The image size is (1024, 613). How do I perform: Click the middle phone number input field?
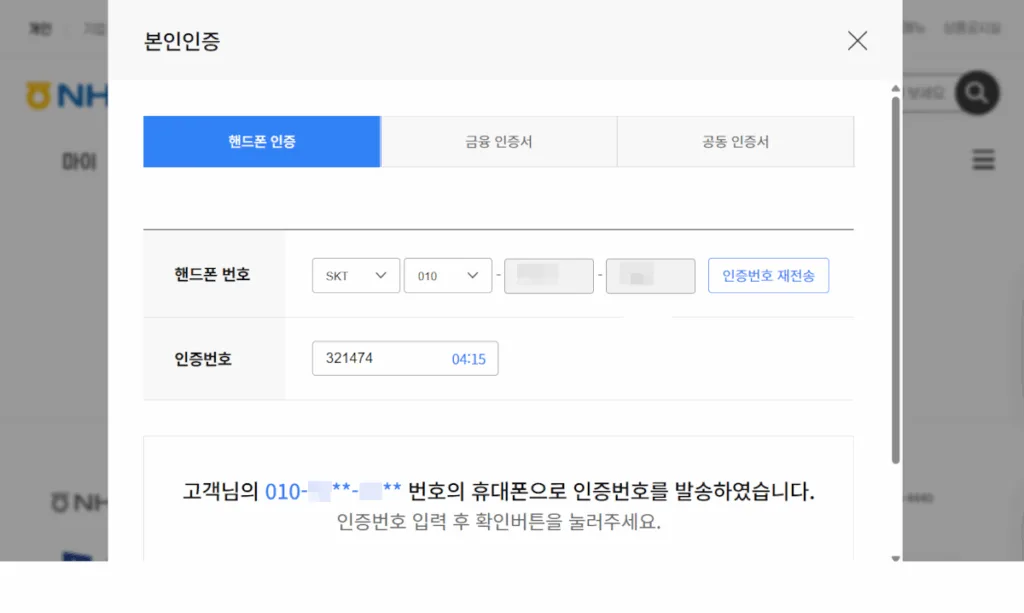549,275
